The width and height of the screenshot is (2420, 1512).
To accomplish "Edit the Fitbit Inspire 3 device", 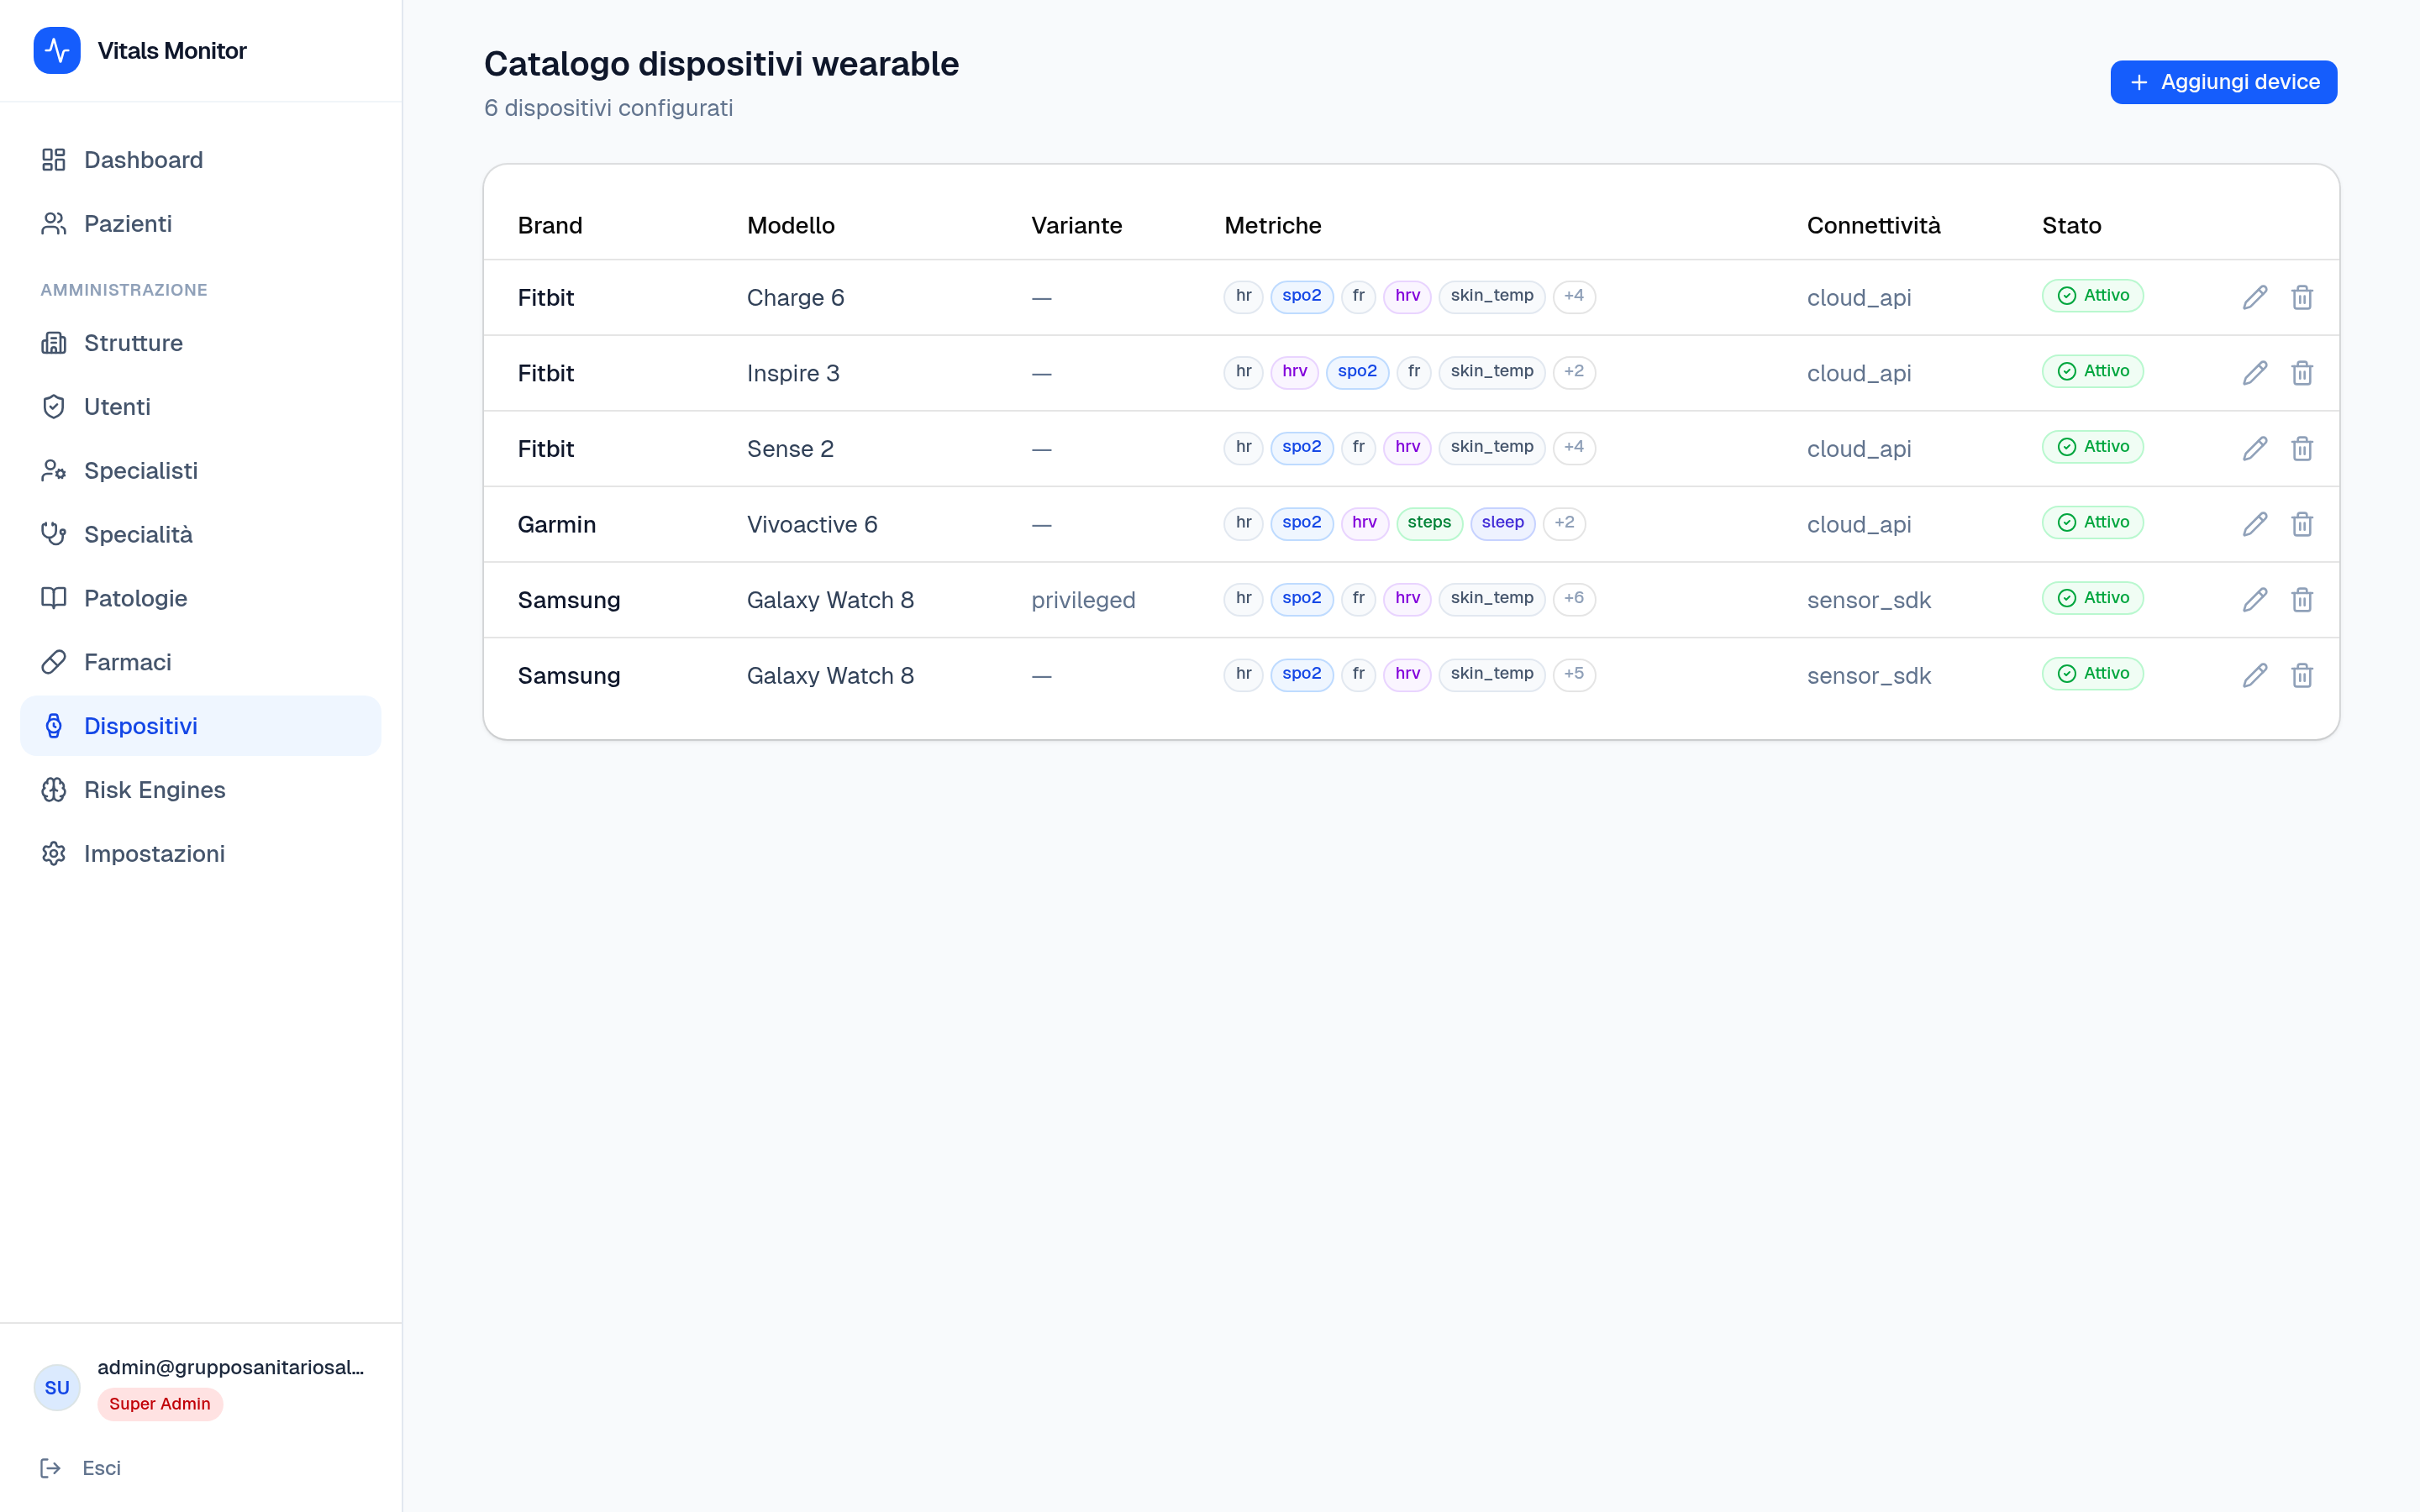I will coord(2254,373).
